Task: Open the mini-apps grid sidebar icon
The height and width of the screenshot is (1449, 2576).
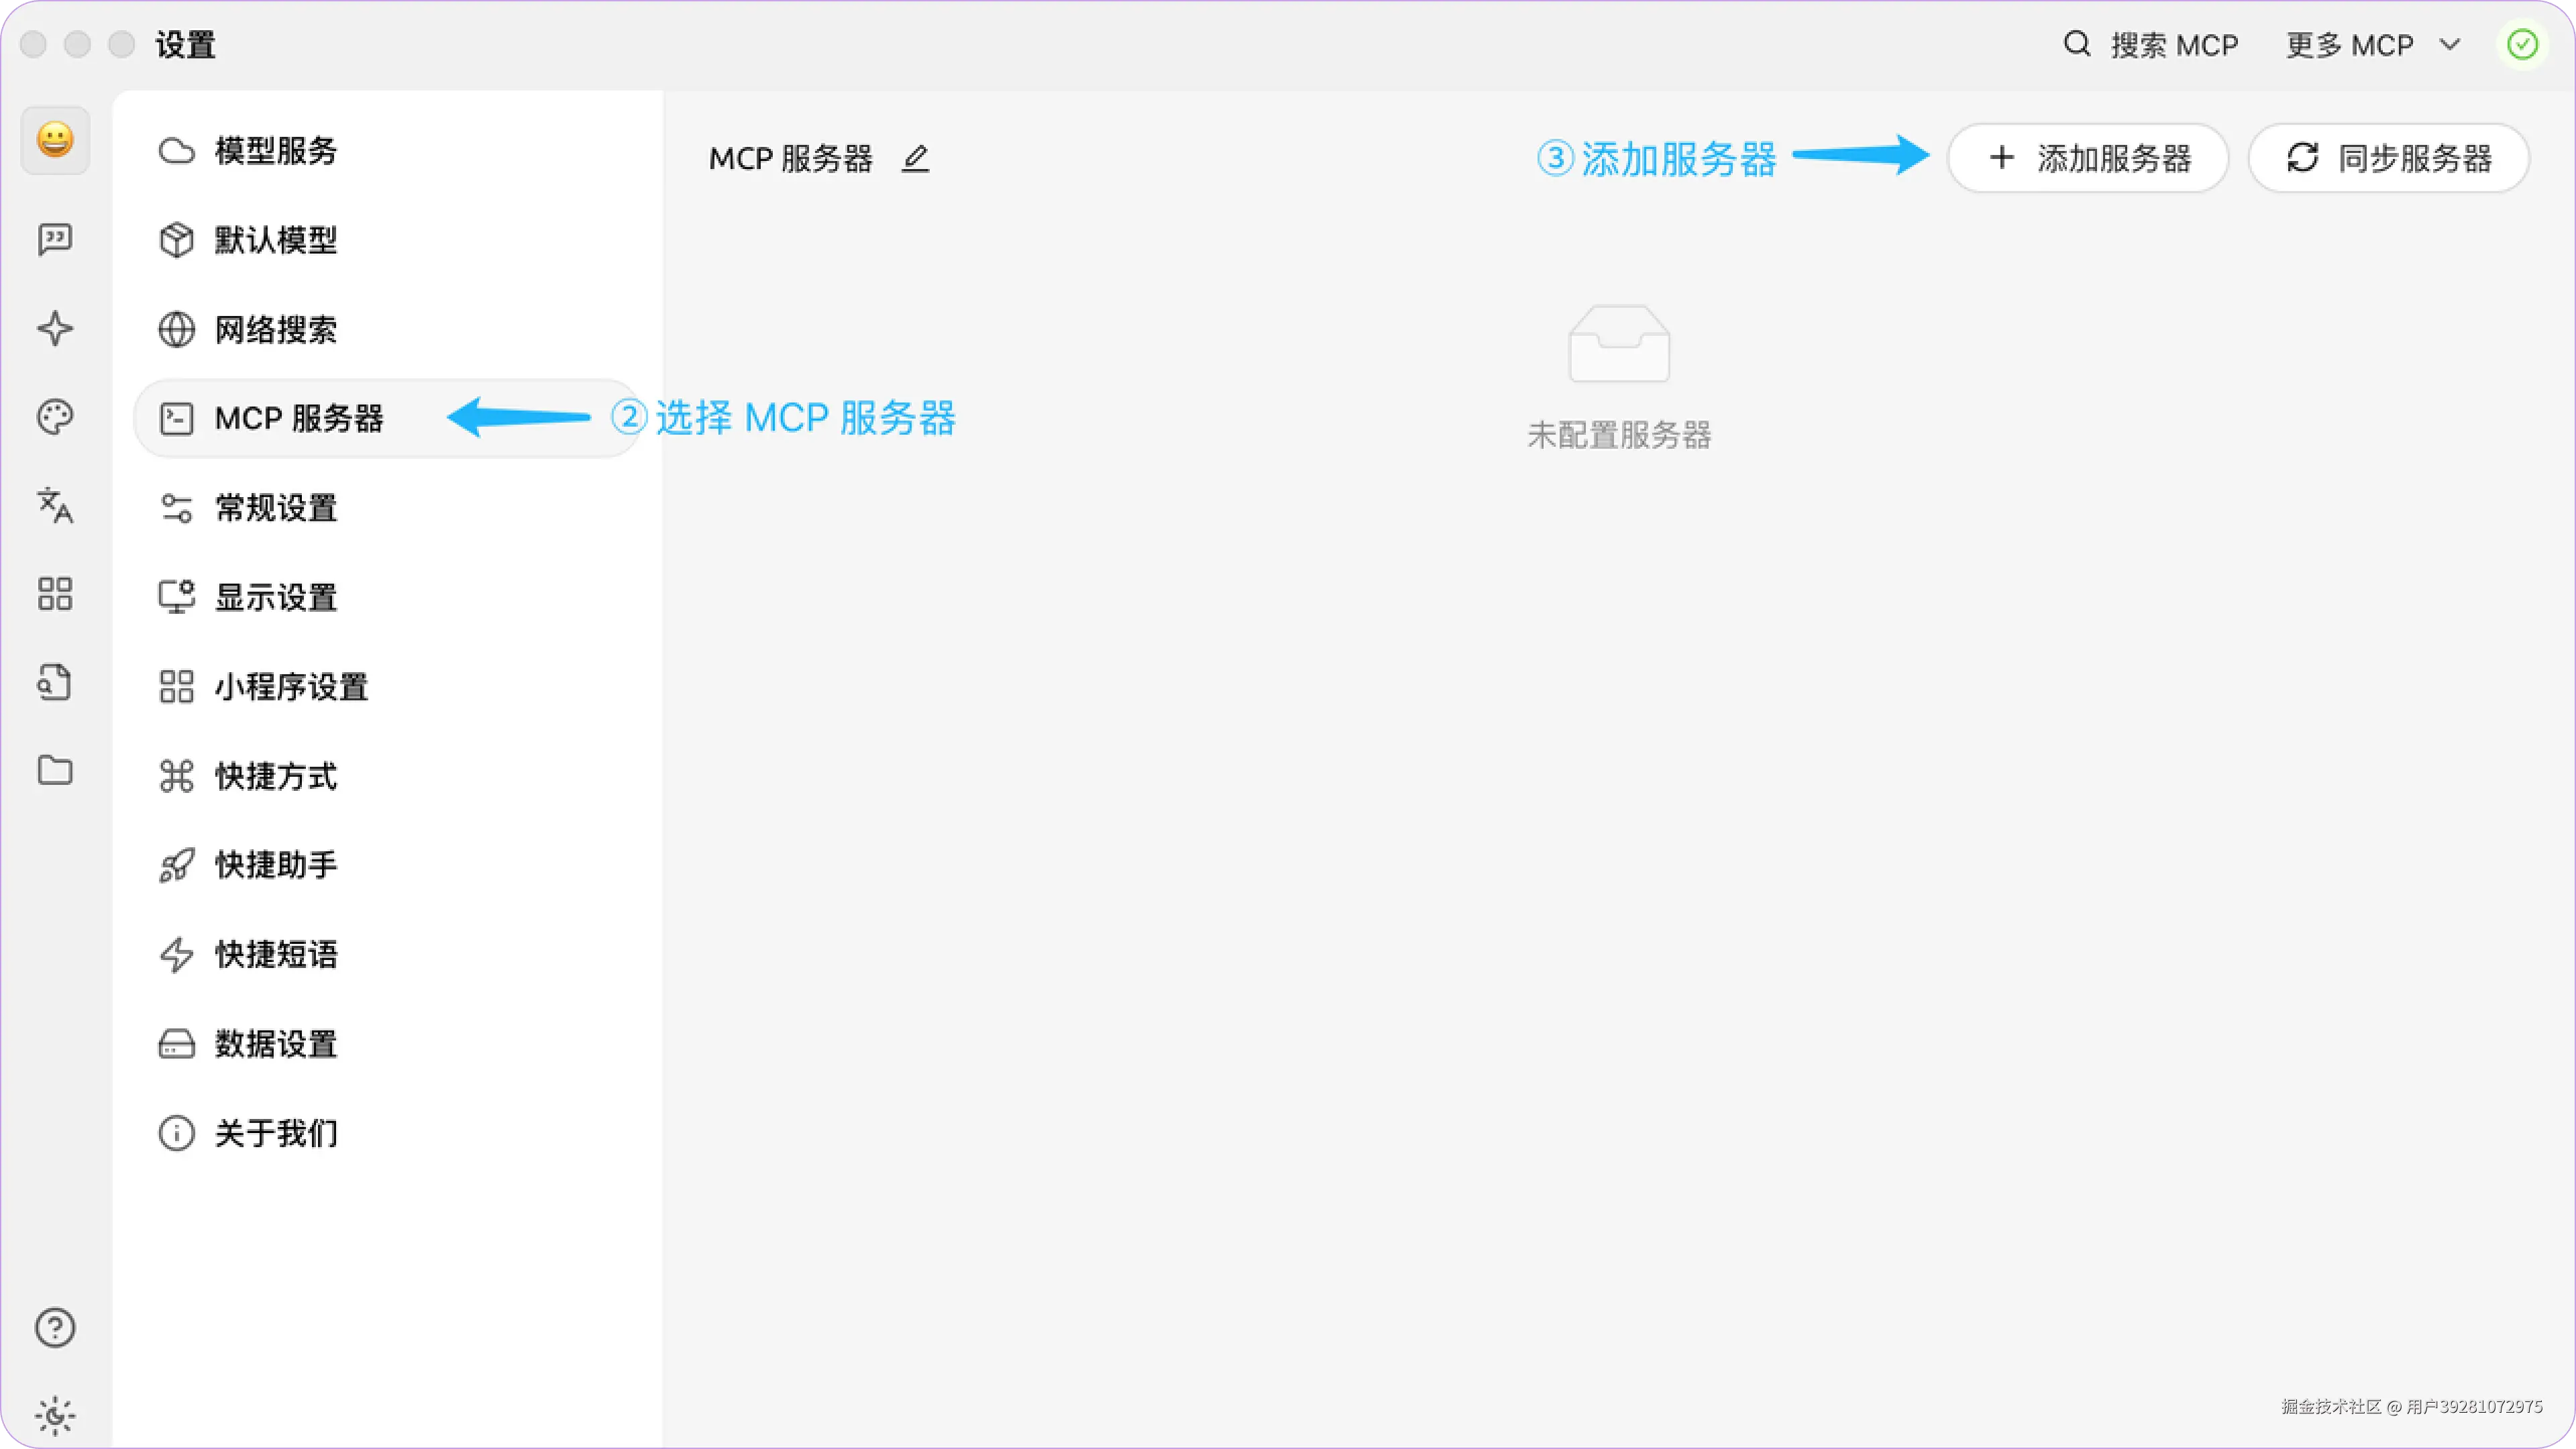Action: [x=55, y=594]
